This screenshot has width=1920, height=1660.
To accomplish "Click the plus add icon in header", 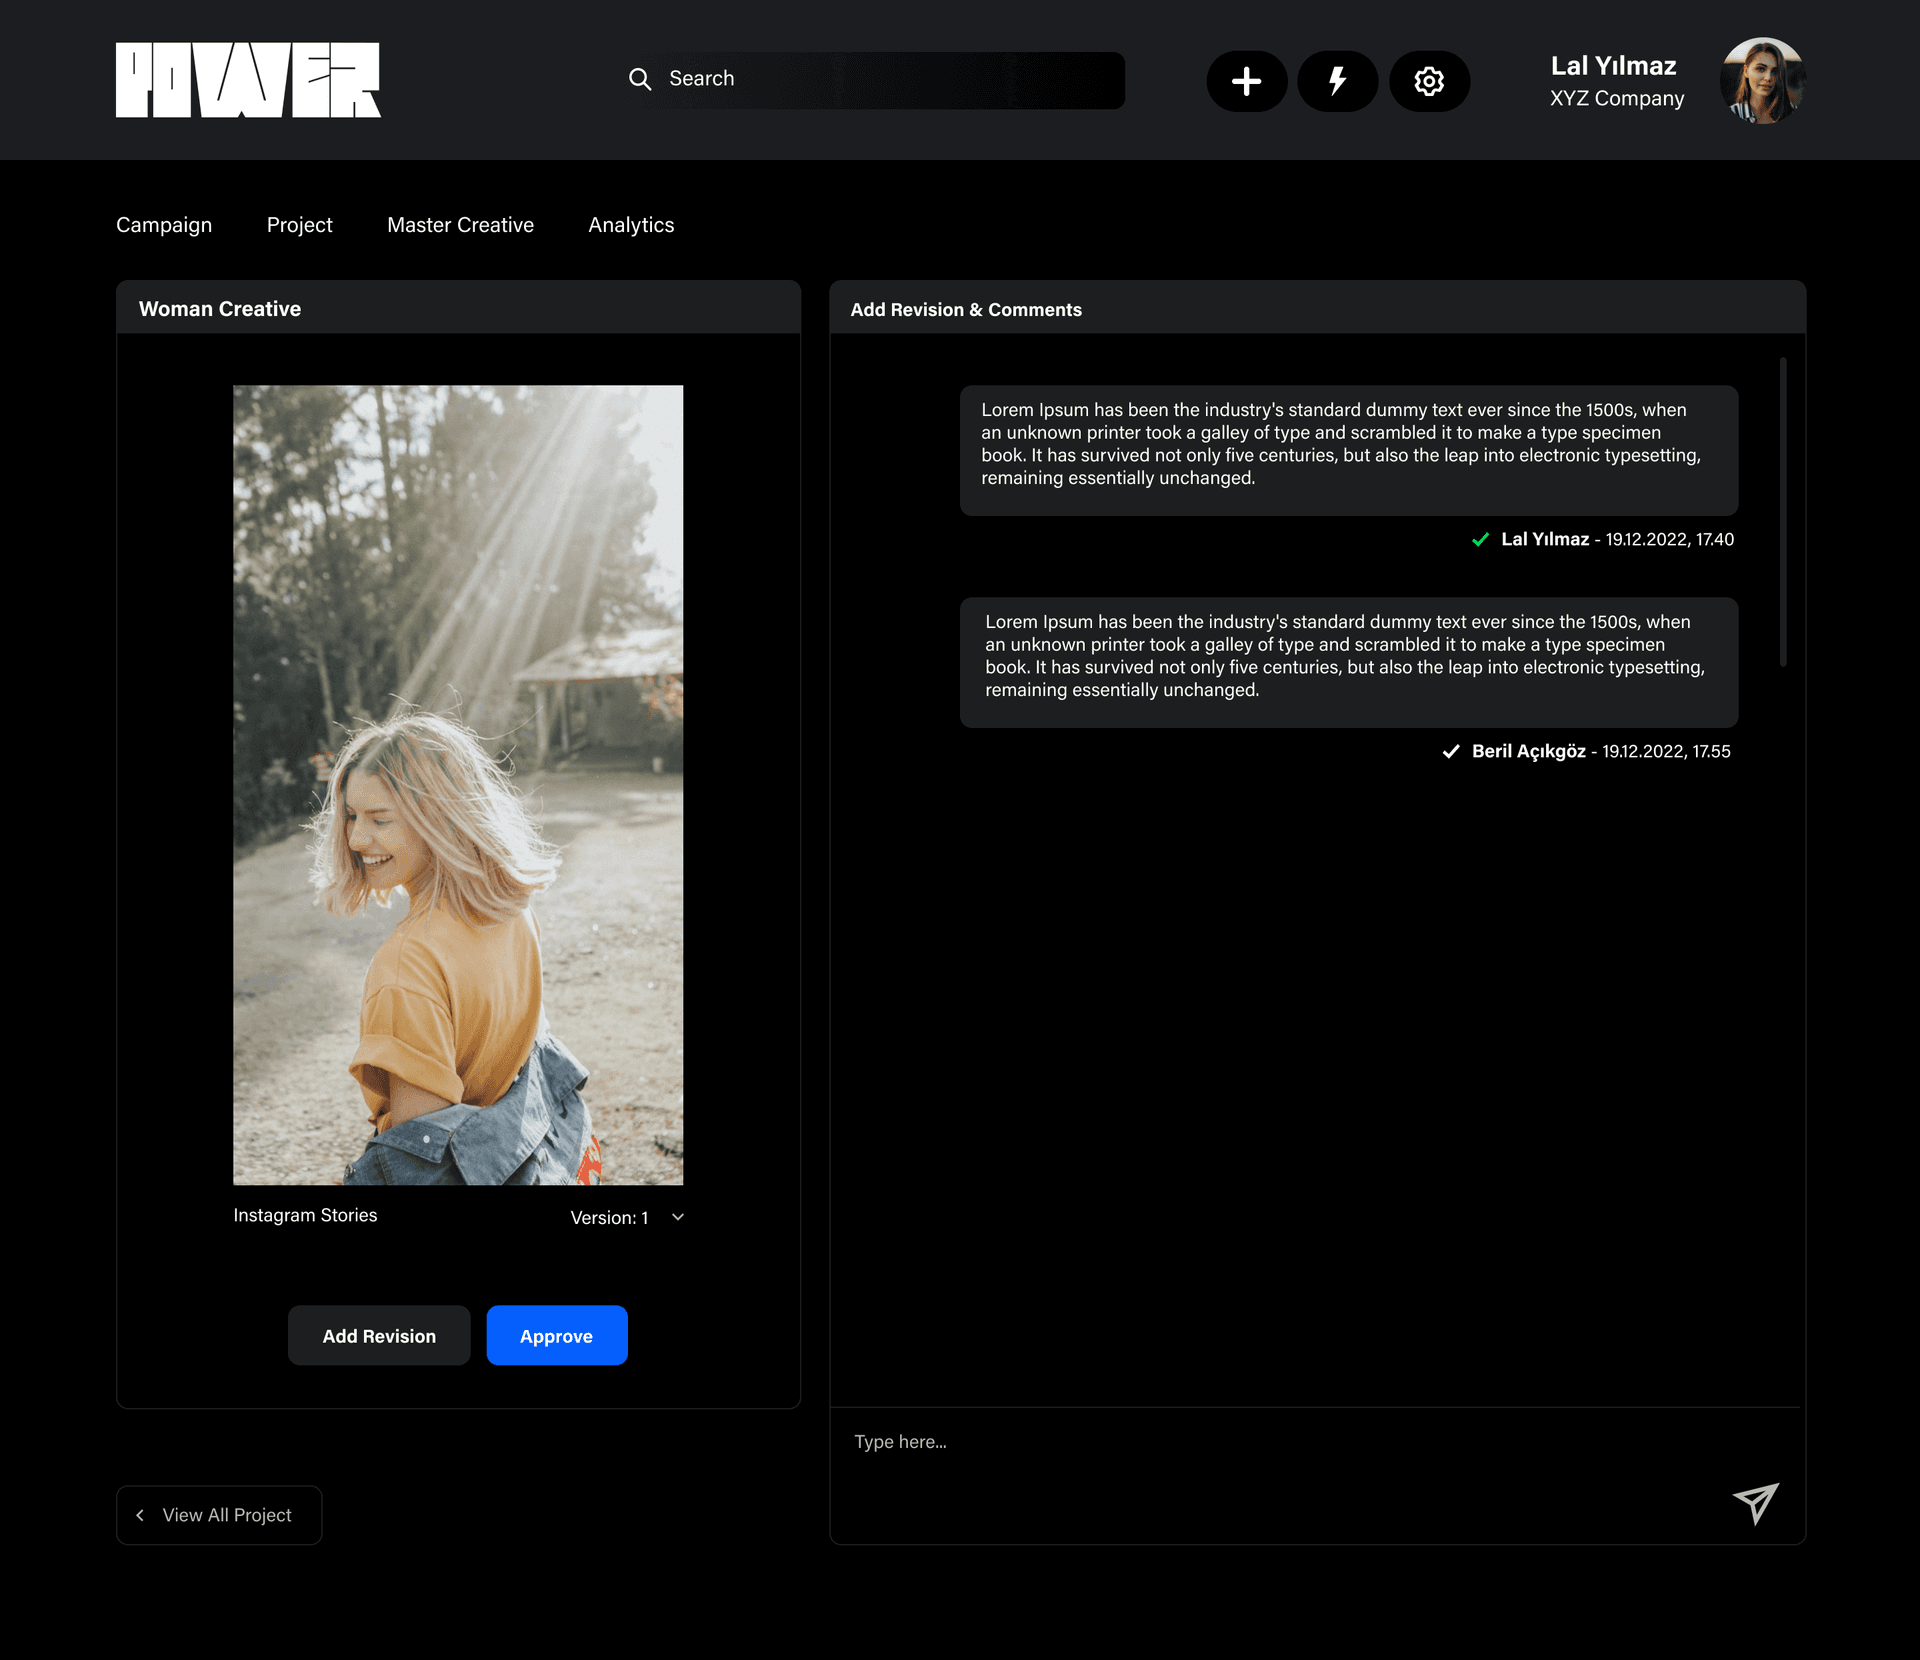I will point(1246,81).
